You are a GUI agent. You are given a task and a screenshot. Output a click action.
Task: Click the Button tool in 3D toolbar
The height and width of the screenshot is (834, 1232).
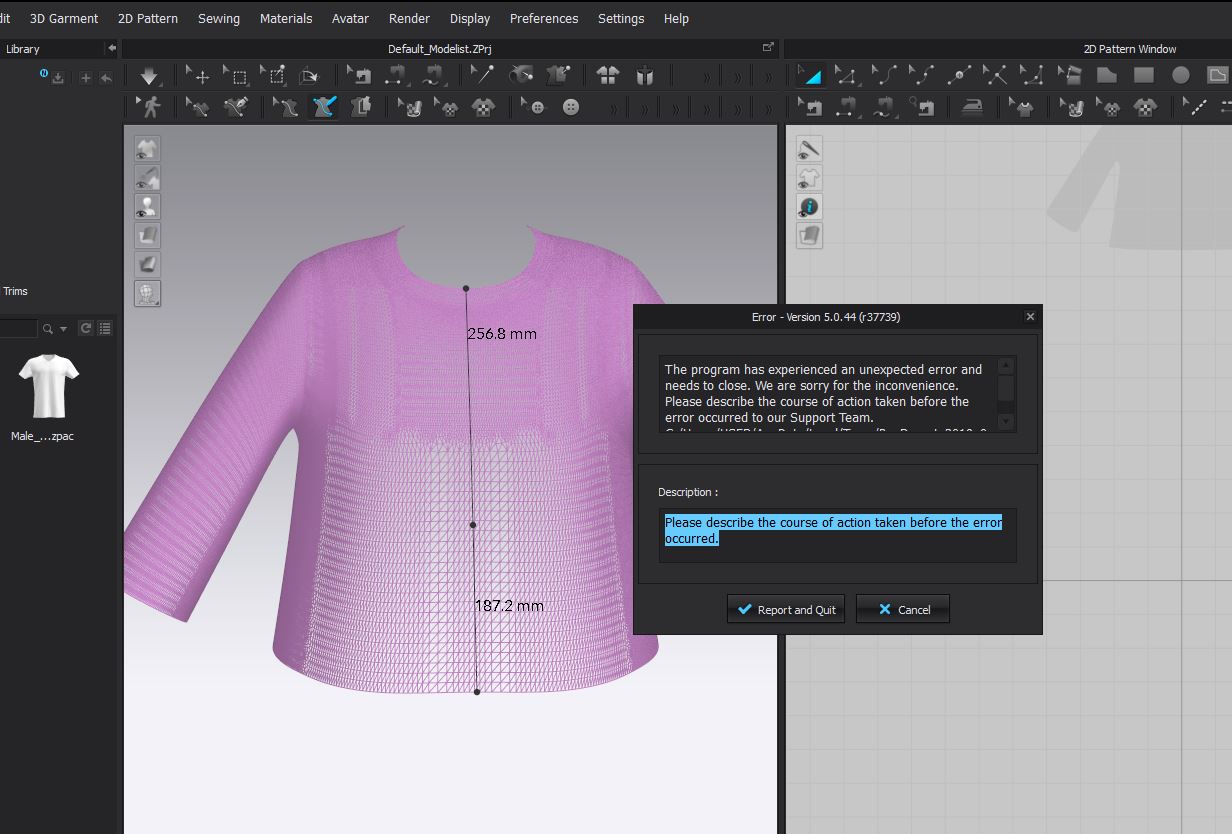click(571, 107)
